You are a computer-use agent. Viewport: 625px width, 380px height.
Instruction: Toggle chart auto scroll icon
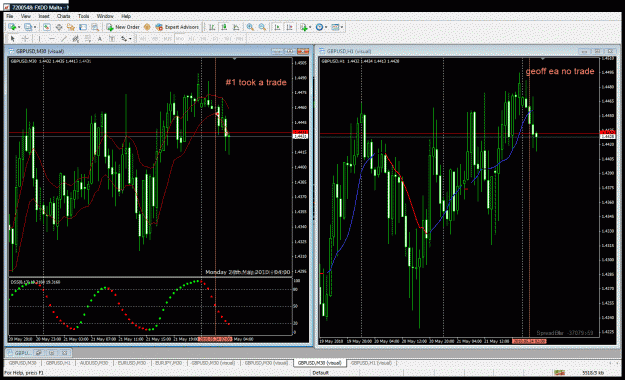pyautogui.click(x=277, y=27)
